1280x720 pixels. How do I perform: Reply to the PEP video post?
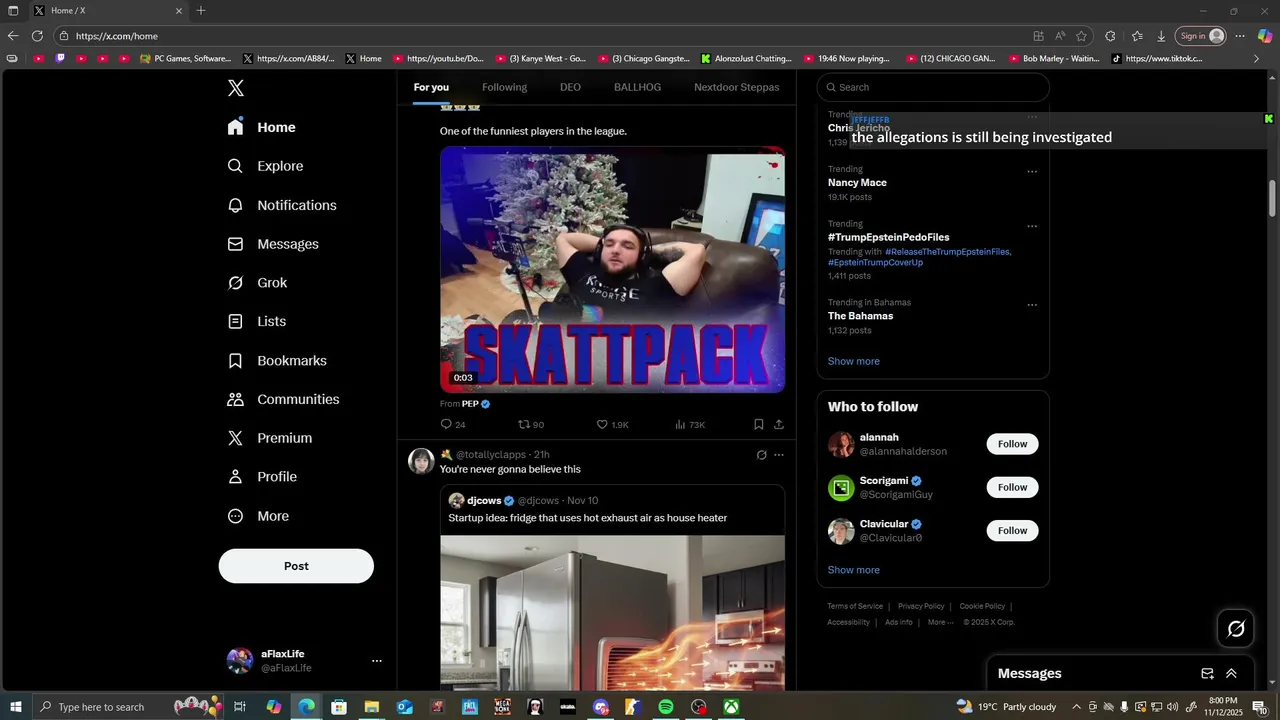453,424
